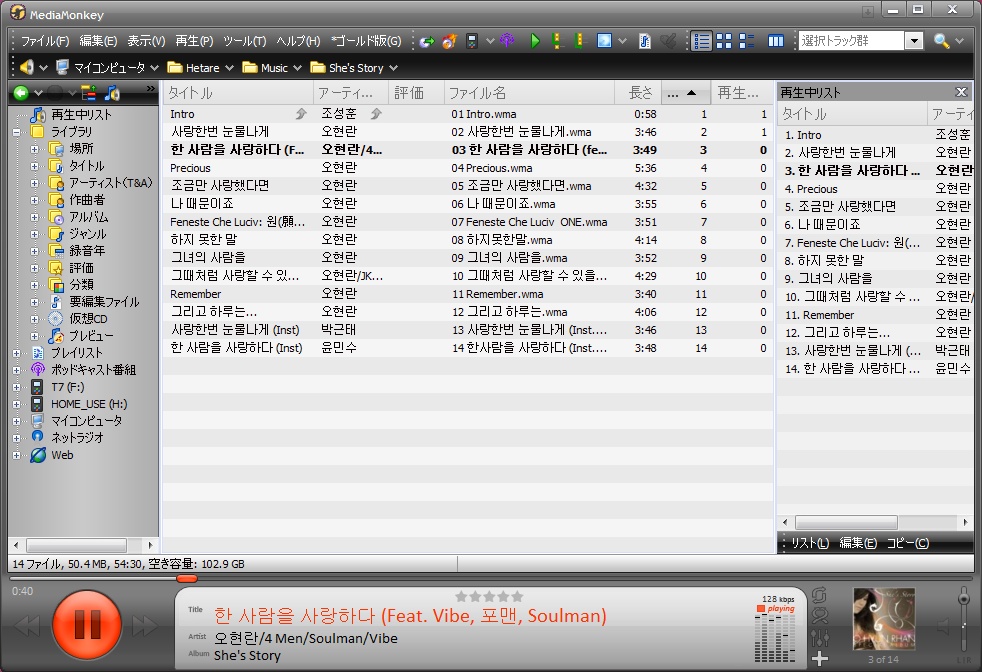Open the She's Story path dropdown

[393, 68]
